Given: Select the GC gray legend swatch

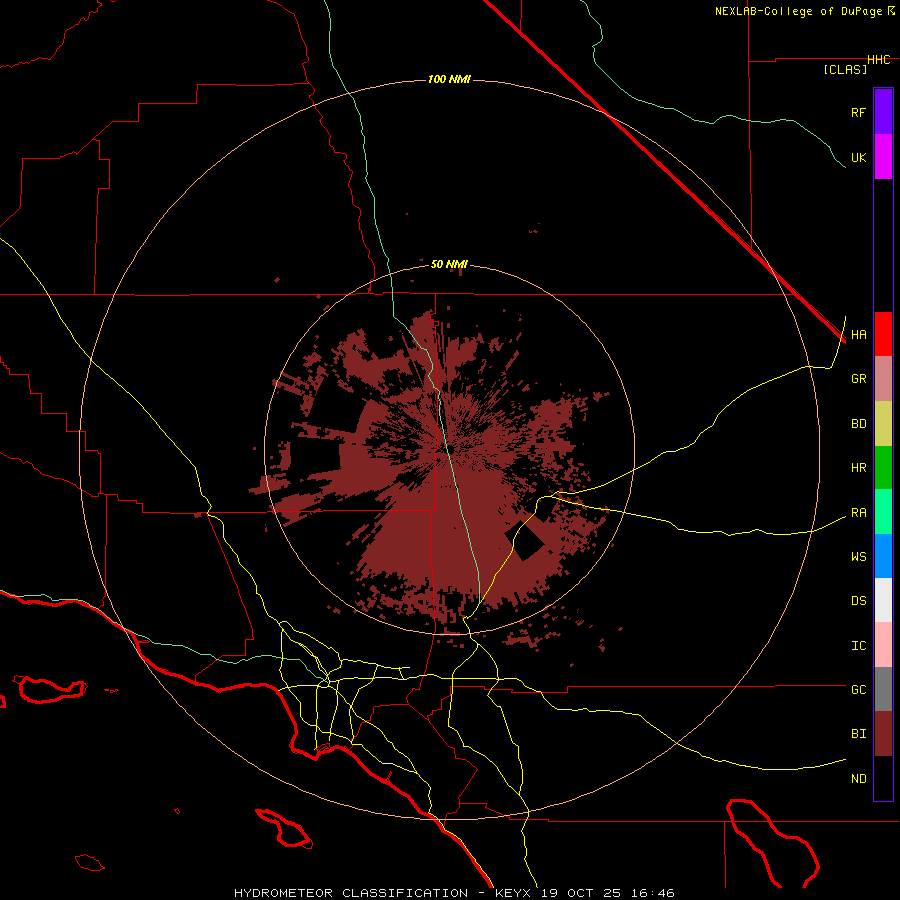Looking at the screenshot, I should tap(883, 689).
